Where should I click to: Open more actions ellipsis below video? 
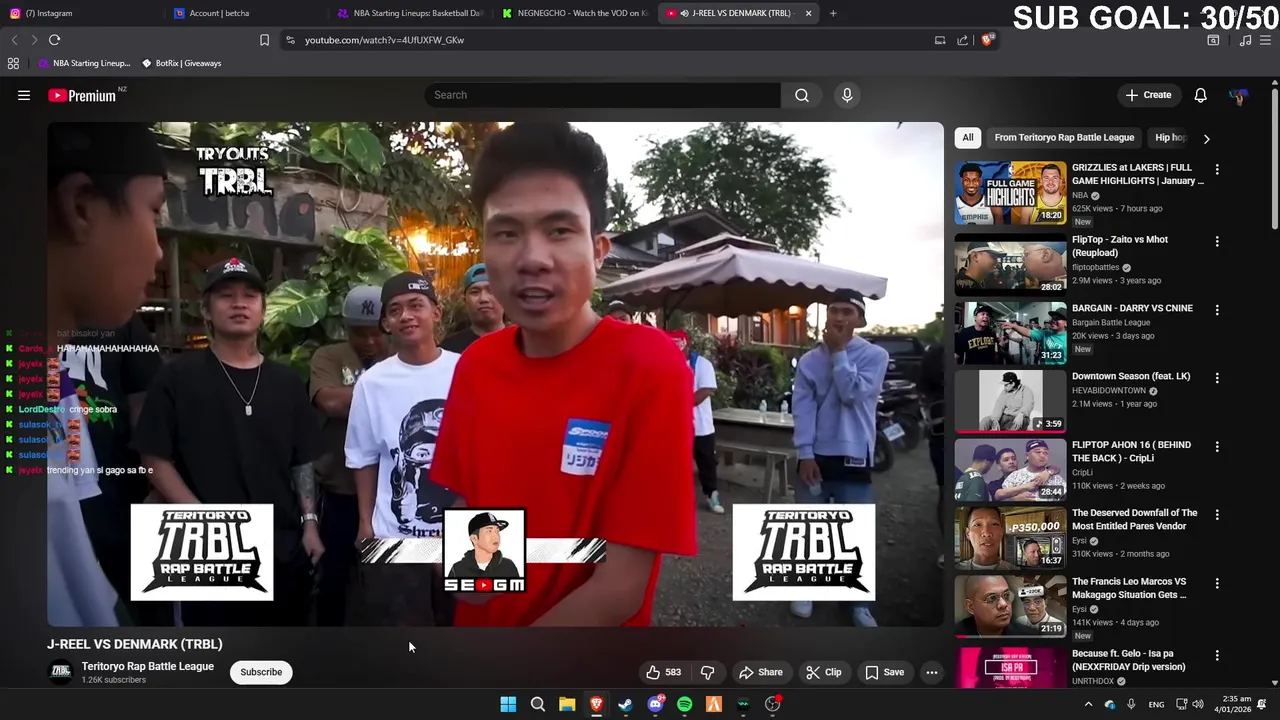(932, 672)
